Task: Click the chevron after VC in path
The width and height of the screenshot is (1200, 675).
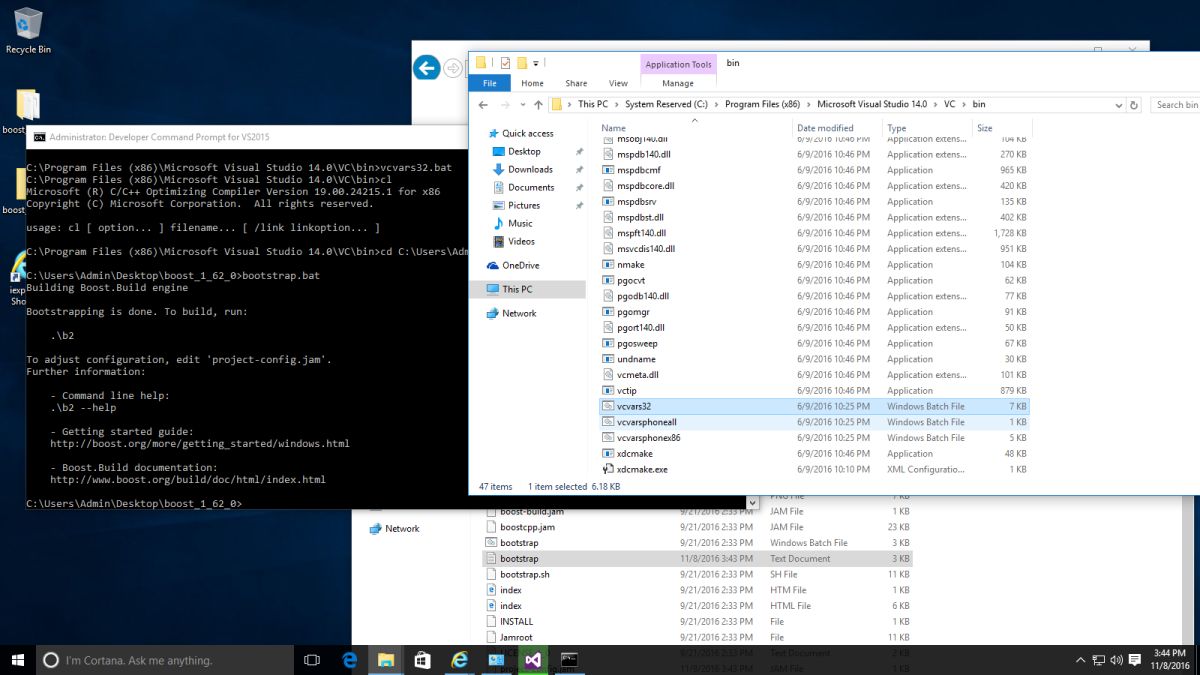Action: click(x=965, y=104)
